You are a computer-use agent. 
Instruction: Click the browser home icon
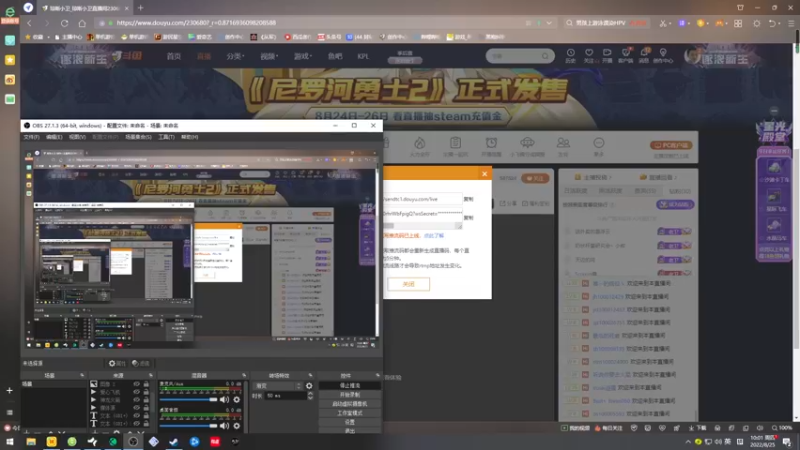pos(82,23)
